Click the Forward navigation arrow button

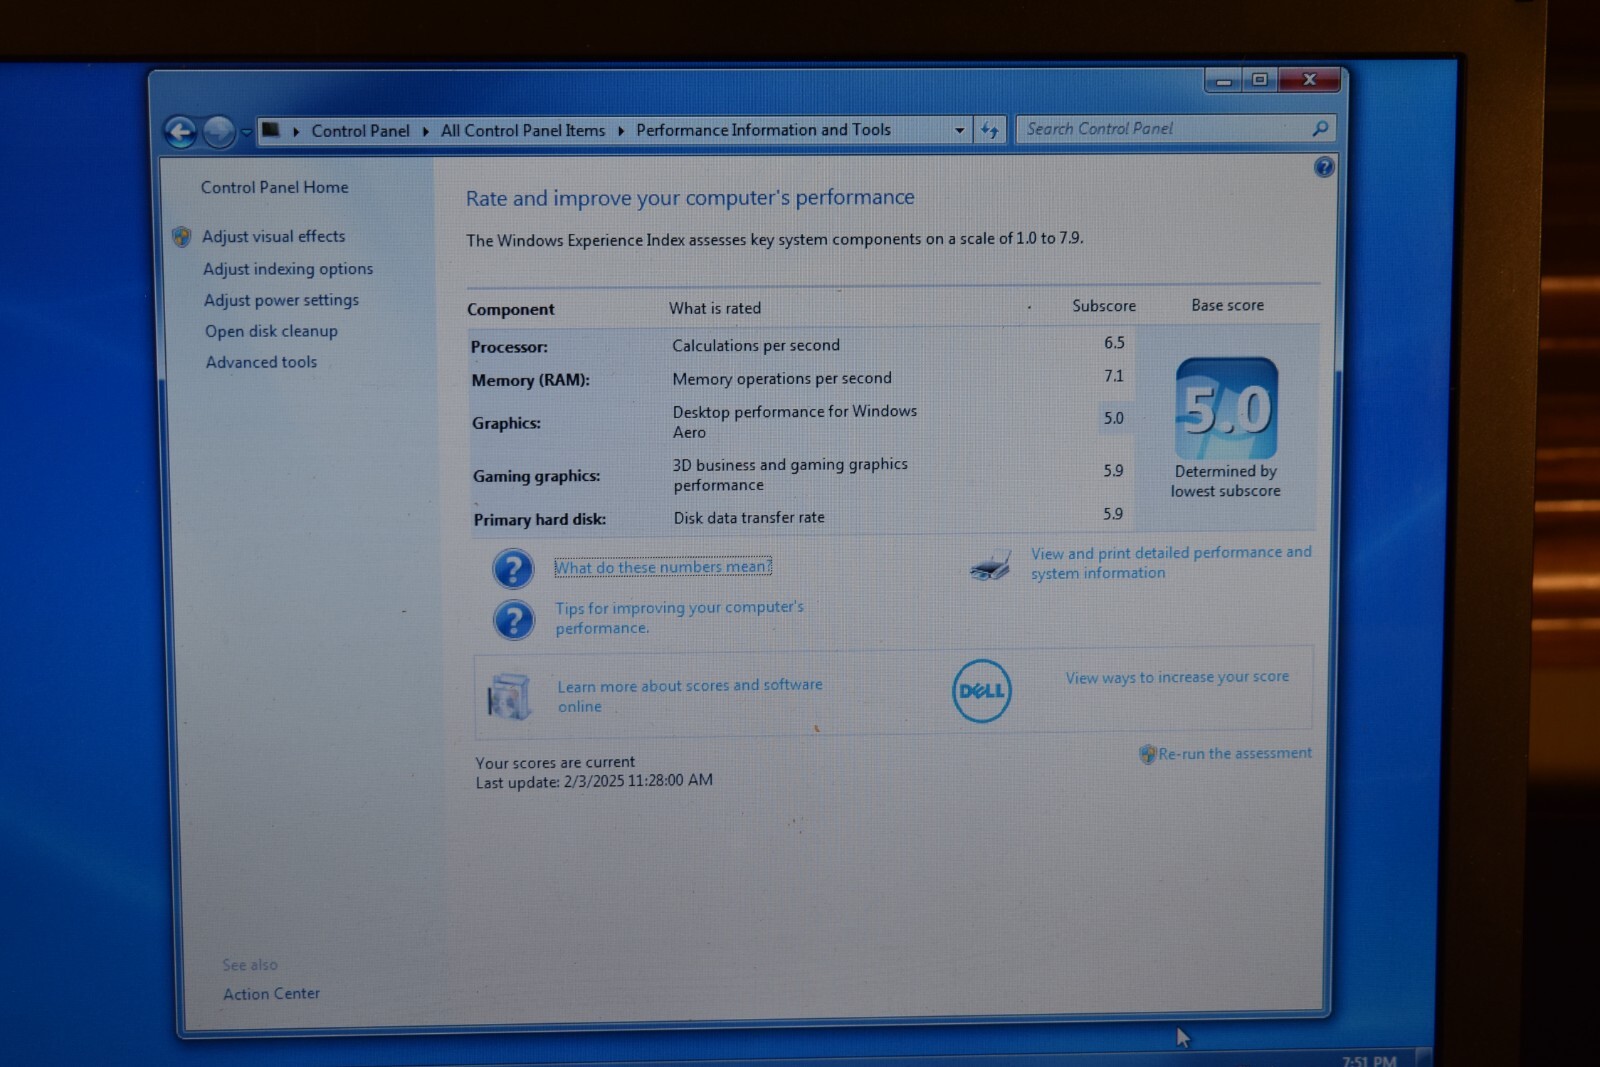(218, 132)
